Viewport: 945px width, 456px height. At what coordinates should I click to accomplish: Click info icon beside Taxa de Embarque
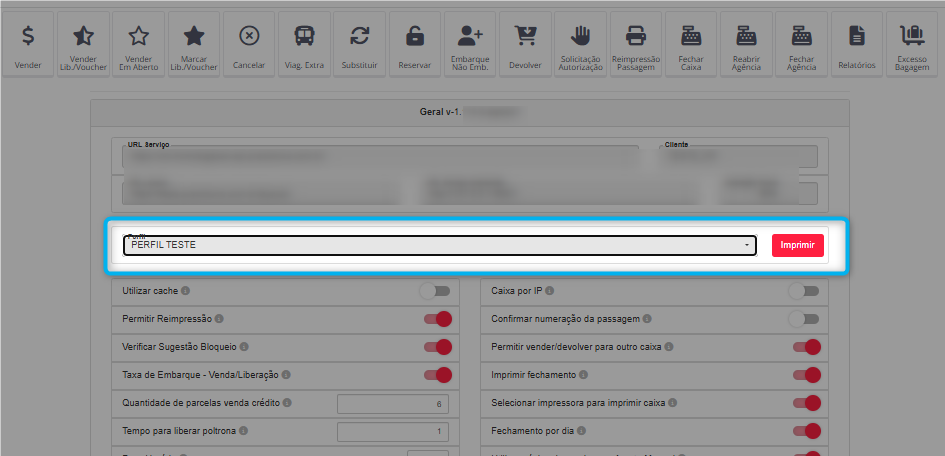(x=286, y=375)
